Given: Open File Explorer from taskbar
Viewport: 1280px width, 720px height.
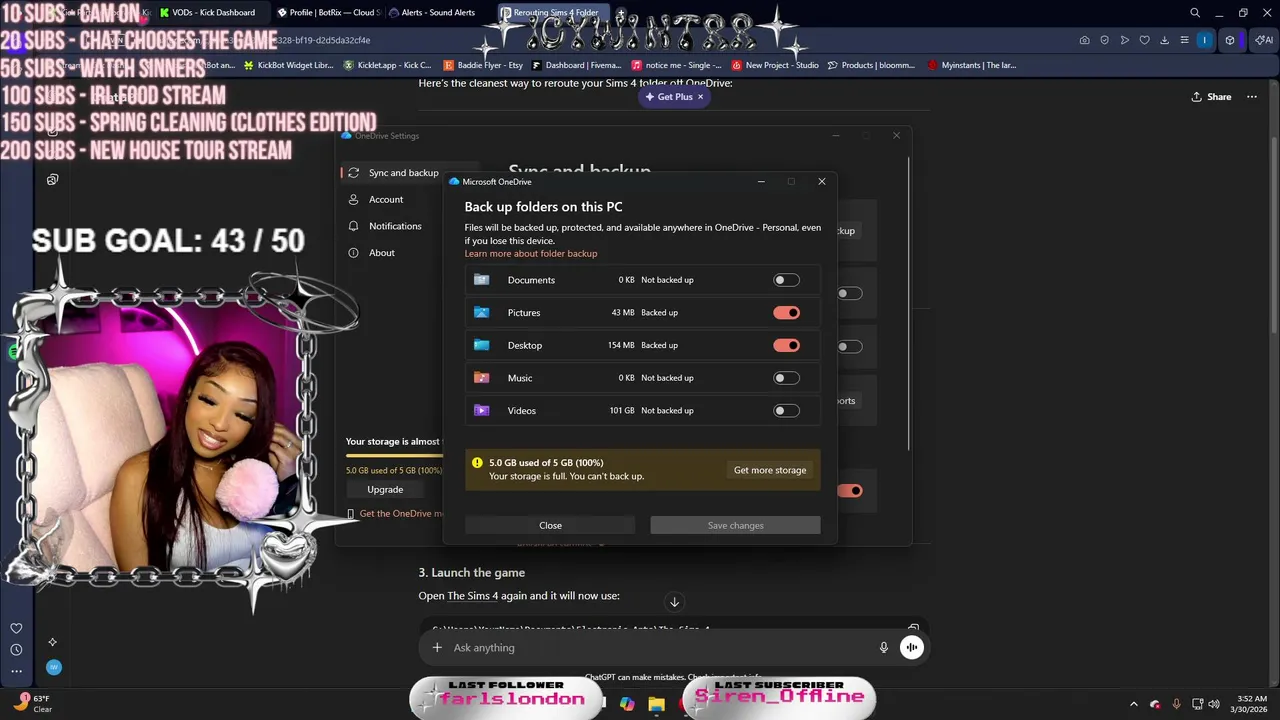Looking at the screenshot, I should pos(656,704).
